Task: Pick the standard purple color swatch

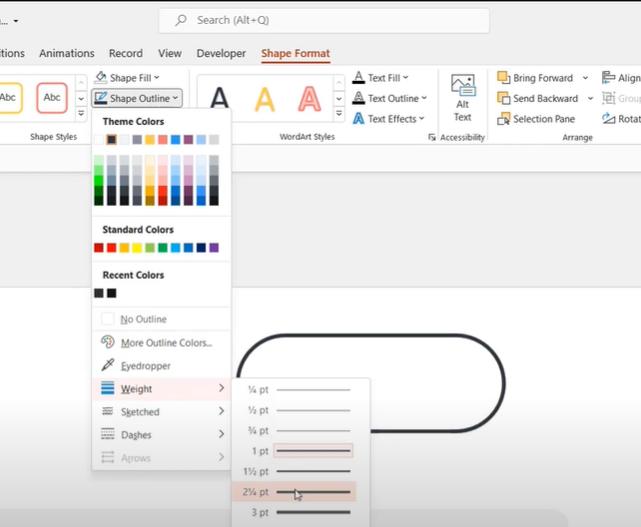Action: [x=214, y=247]
